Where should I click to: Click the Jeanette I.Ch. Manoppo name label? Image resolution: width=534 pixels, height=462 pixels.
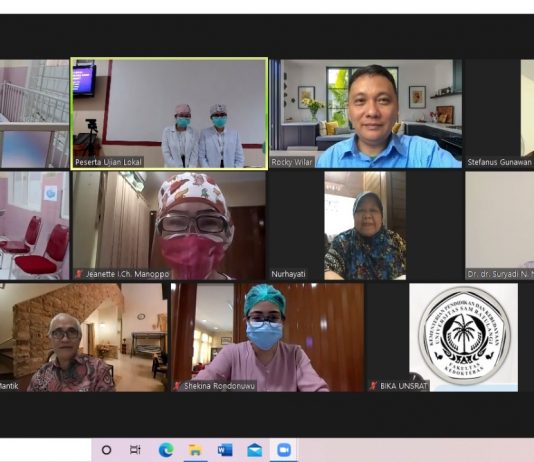click(x=127, y=274)
